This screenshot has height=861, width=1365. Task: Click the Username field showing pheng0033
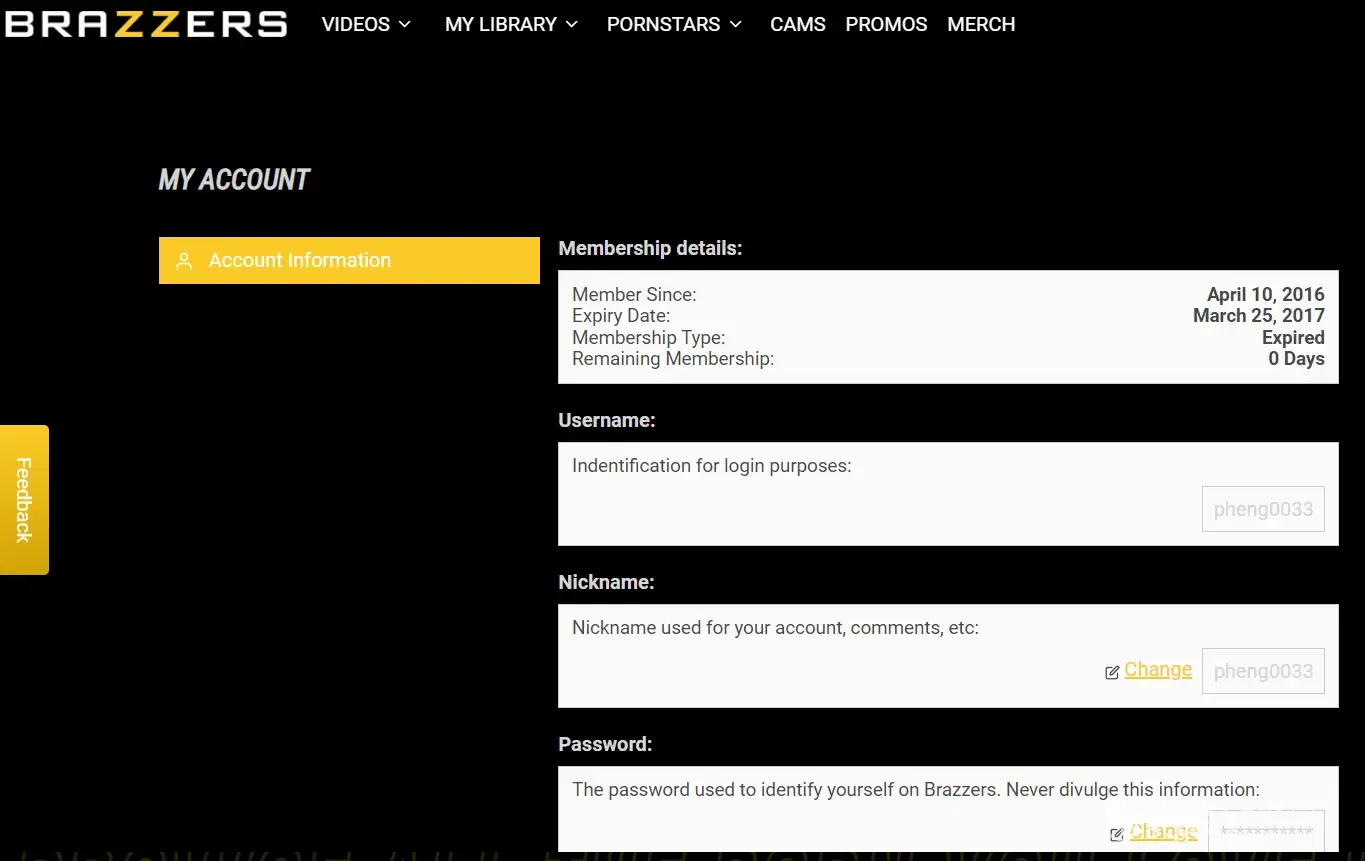[x=1263, y=509]
